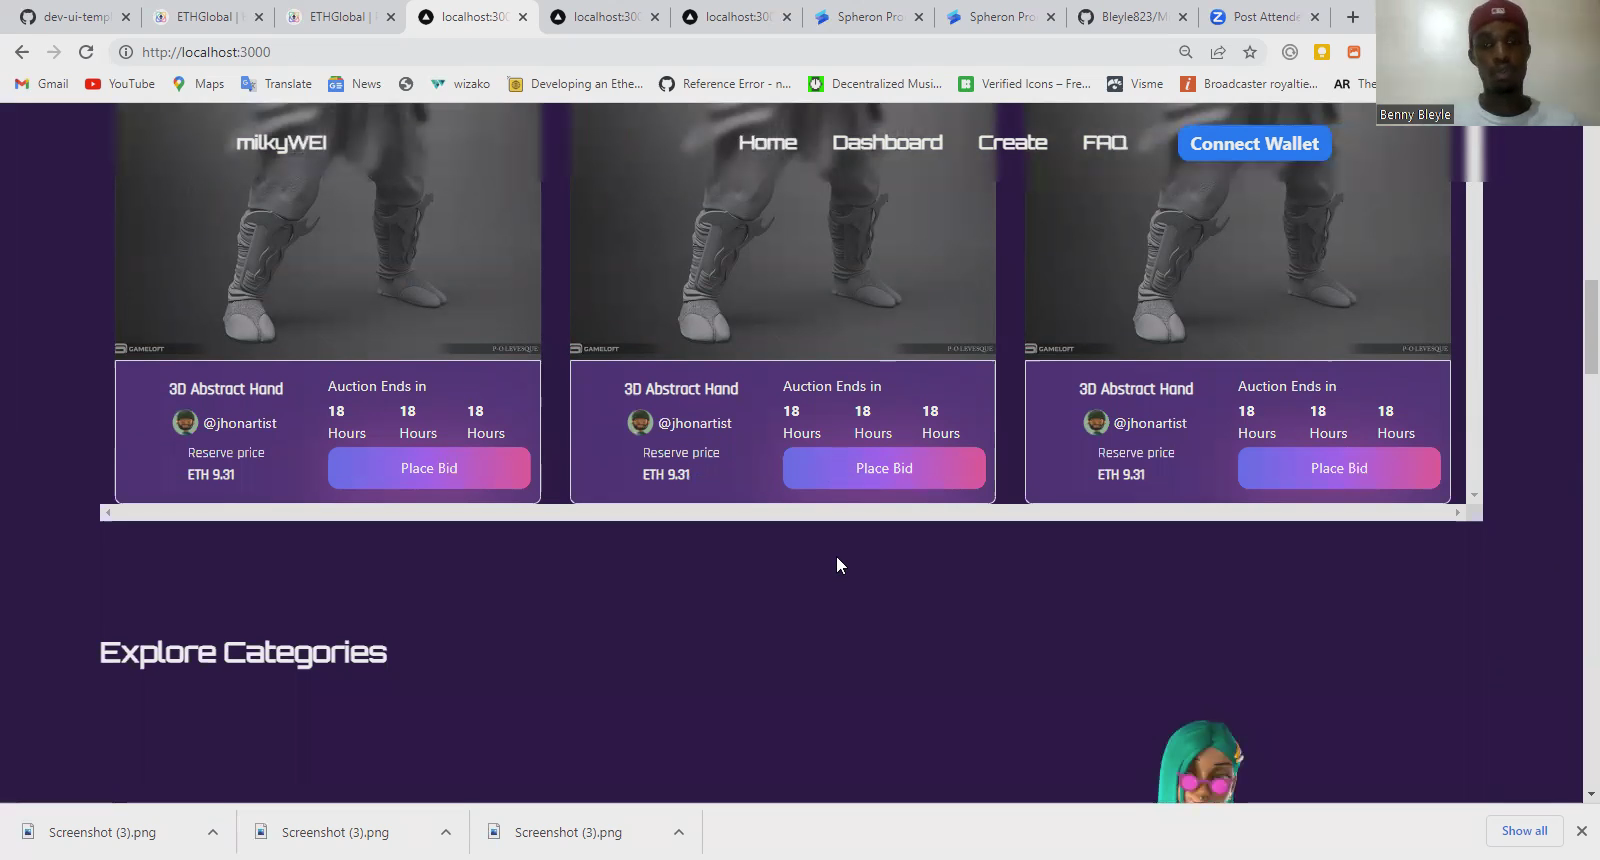Open Decentralized Musi... bookmark
The height and width of the screenshot is (860, 1600).
875,84
